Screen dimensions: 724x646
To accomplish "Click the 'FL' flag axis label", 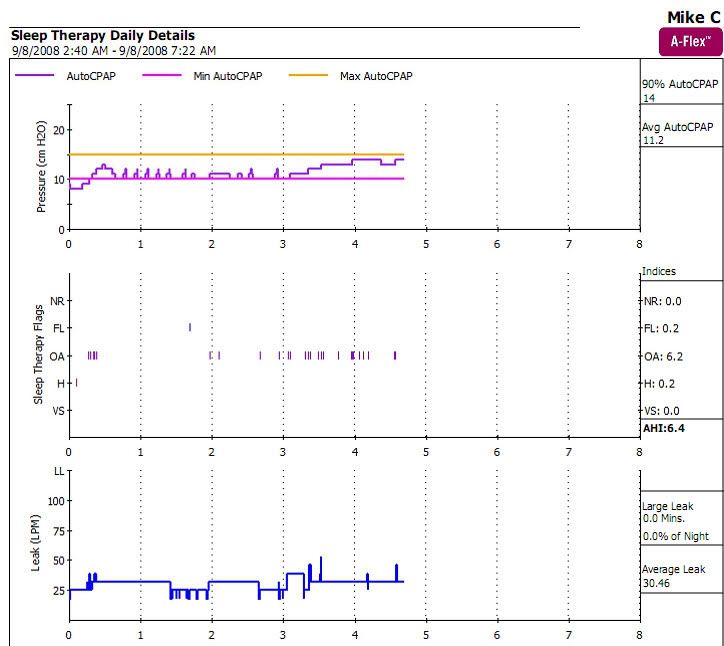I will coord(59,328).
